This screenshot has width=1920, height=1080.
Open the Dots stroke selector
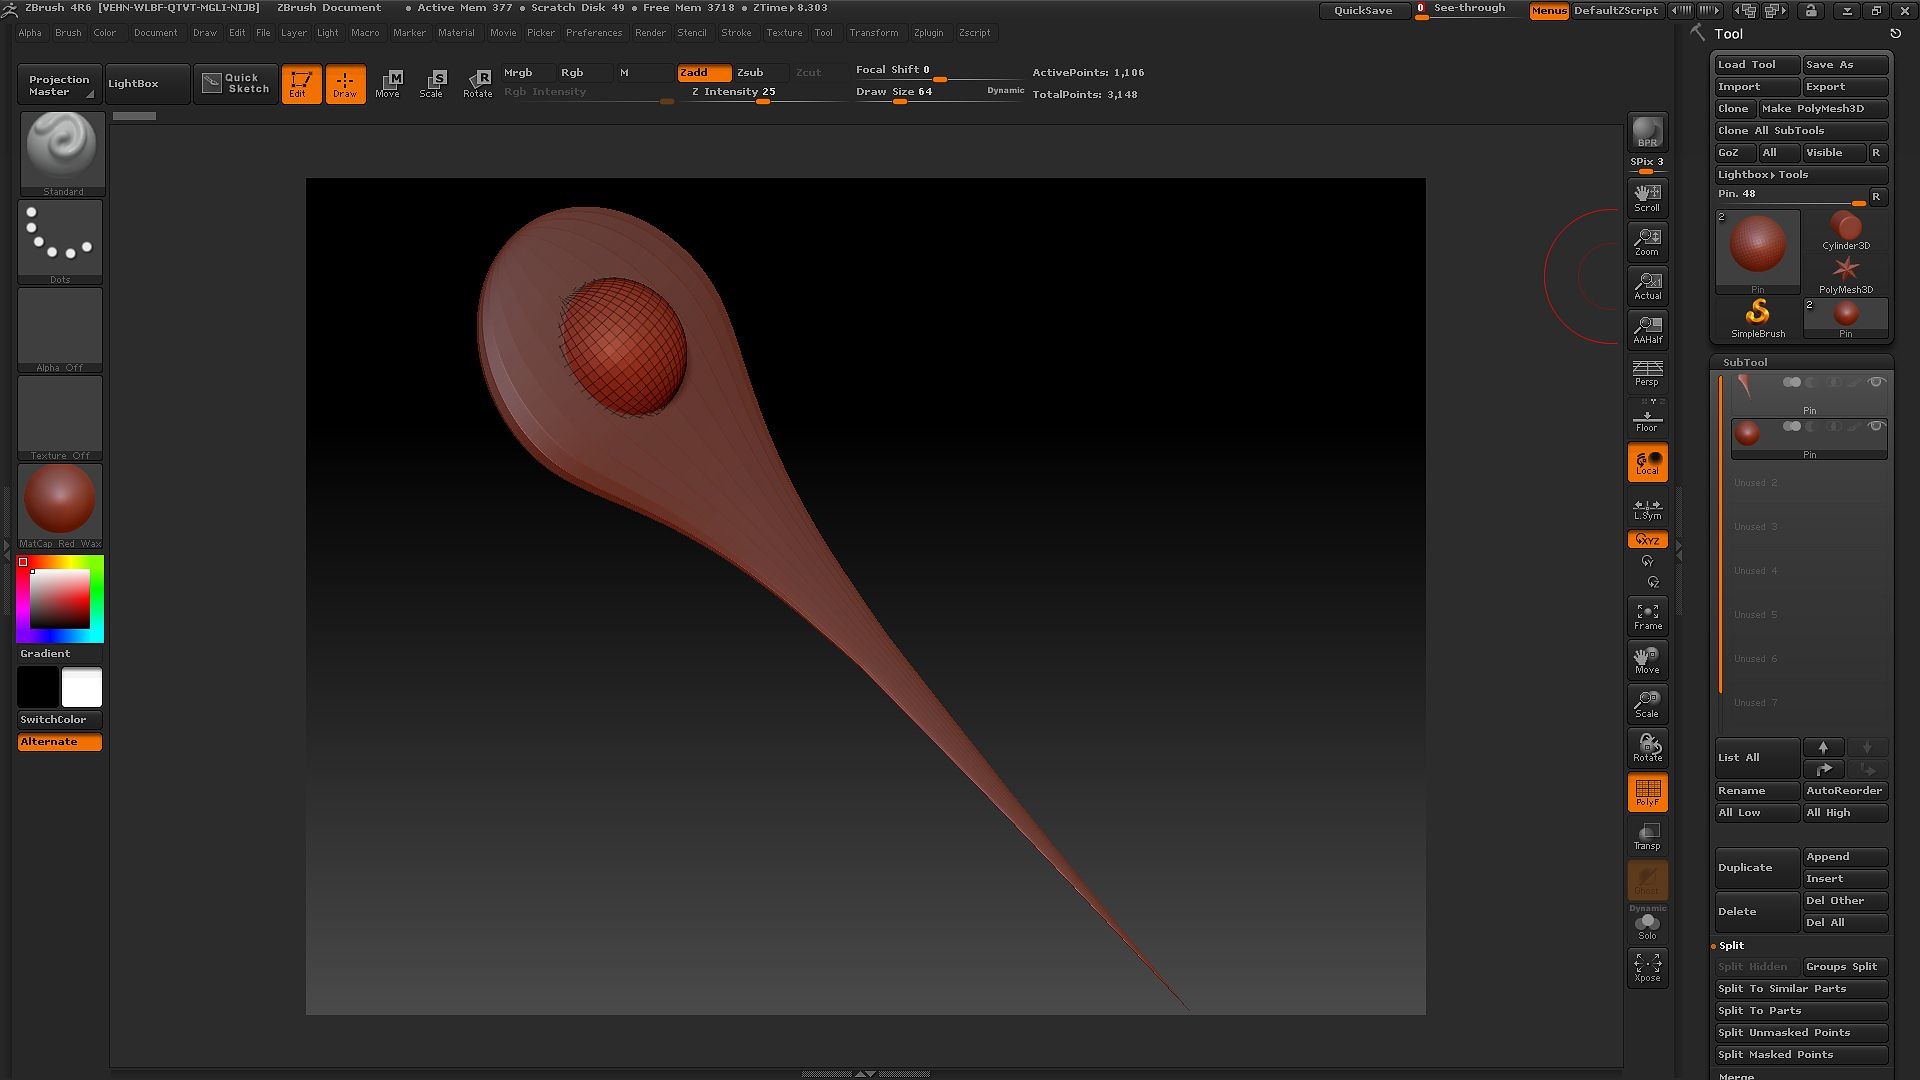click(61, 242)
